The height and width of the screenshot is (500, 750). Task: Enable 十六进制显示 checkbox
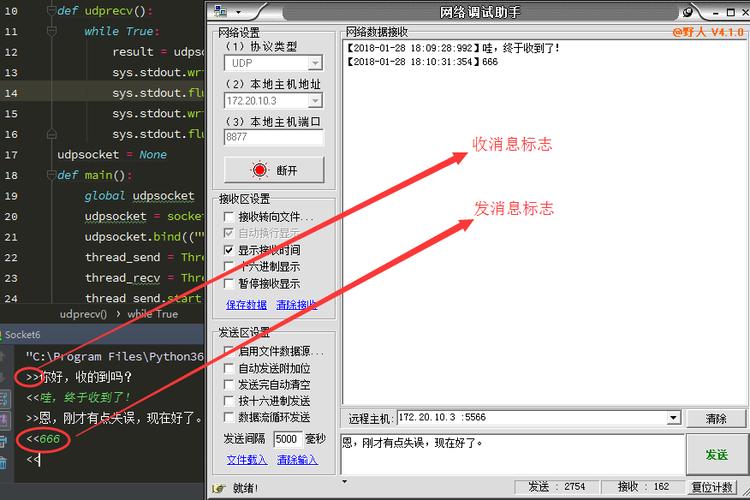229,267
